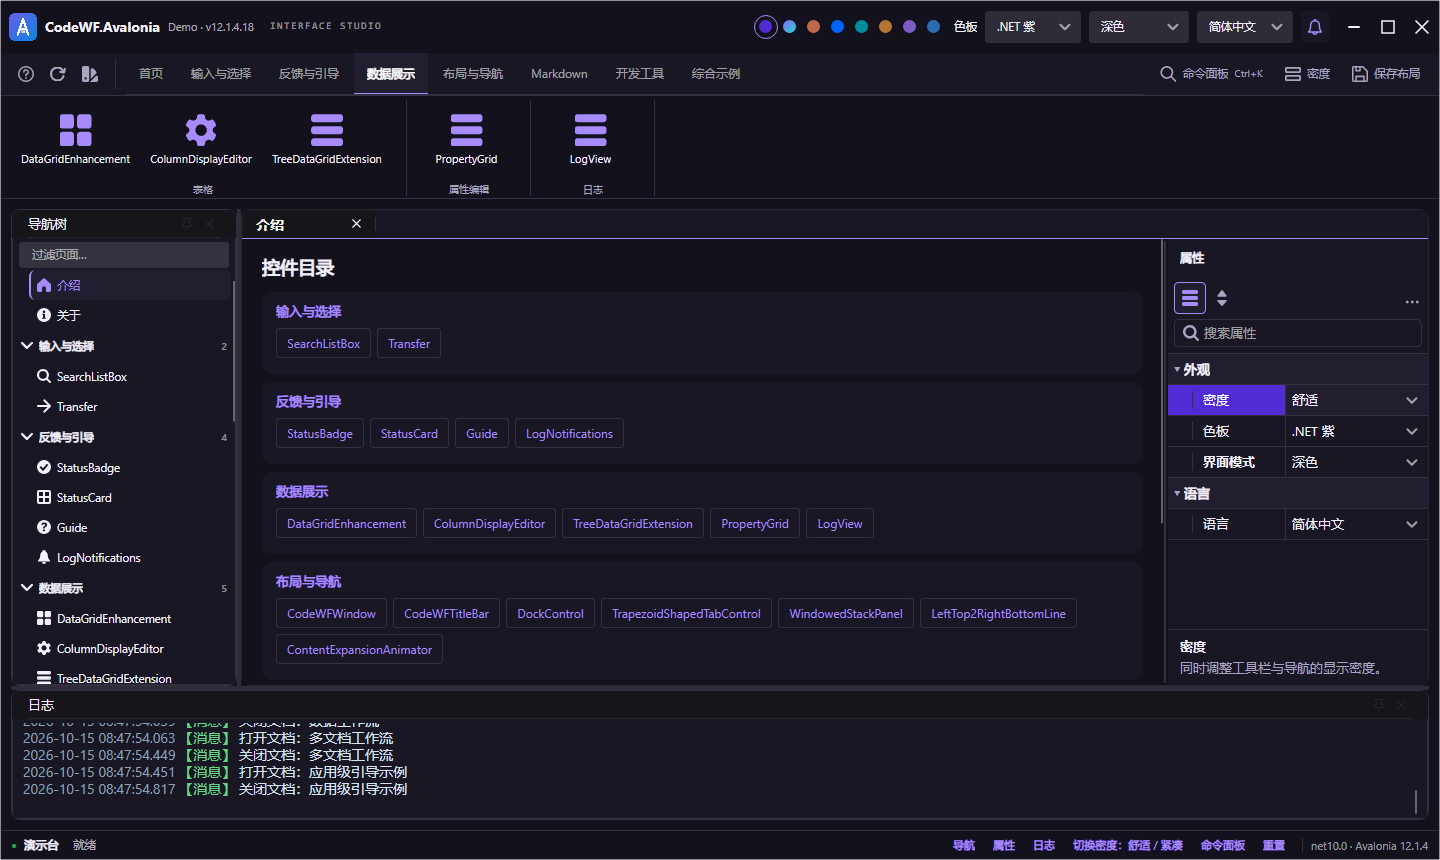Click the CodeWF.Avalonia app logo icon

(x=22, y=27)
